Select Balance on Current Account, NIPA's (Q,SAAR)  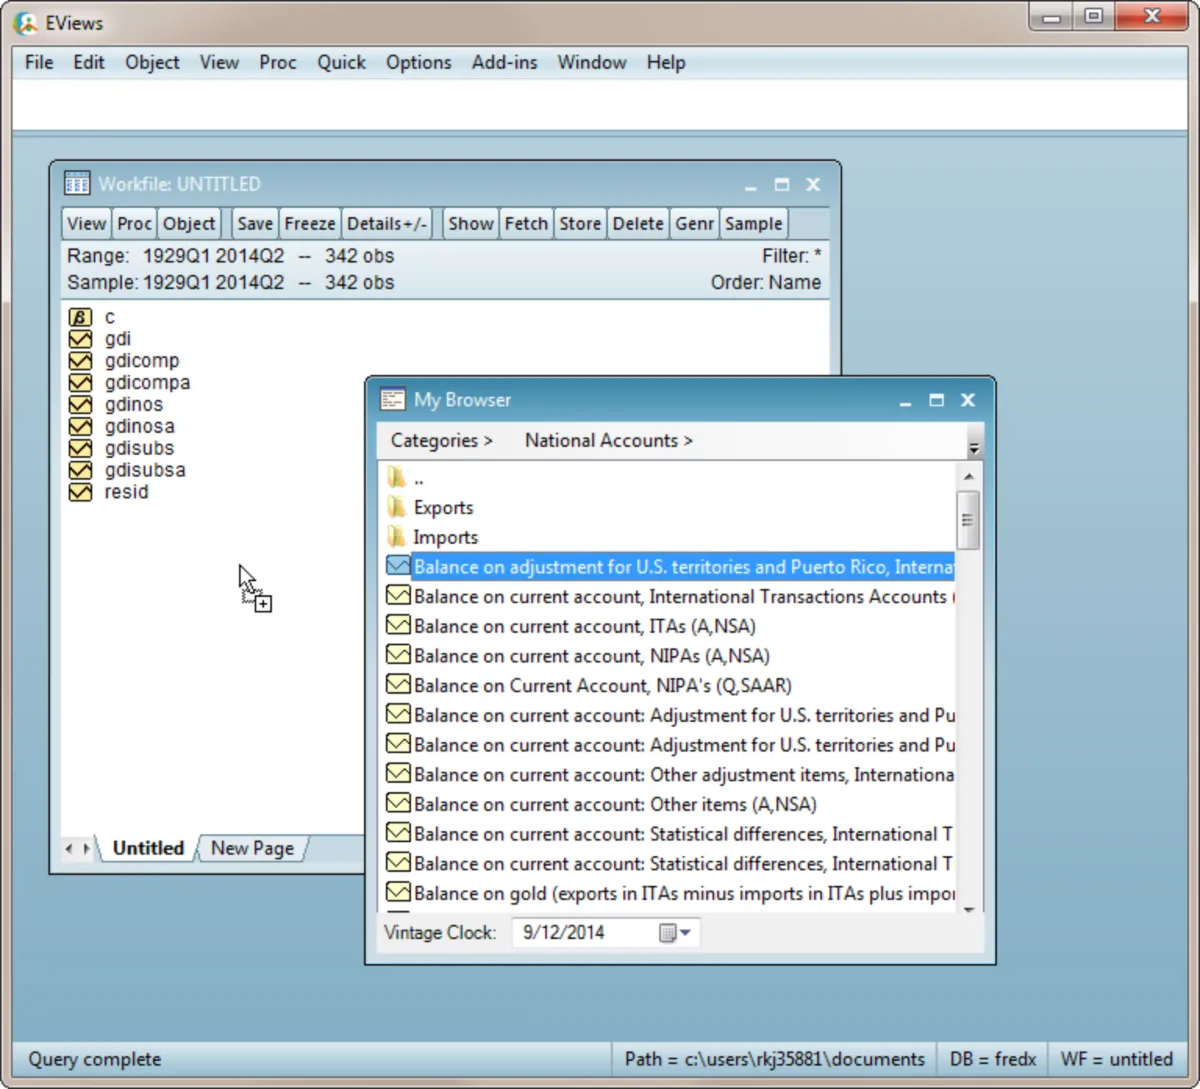pos(602,686)
